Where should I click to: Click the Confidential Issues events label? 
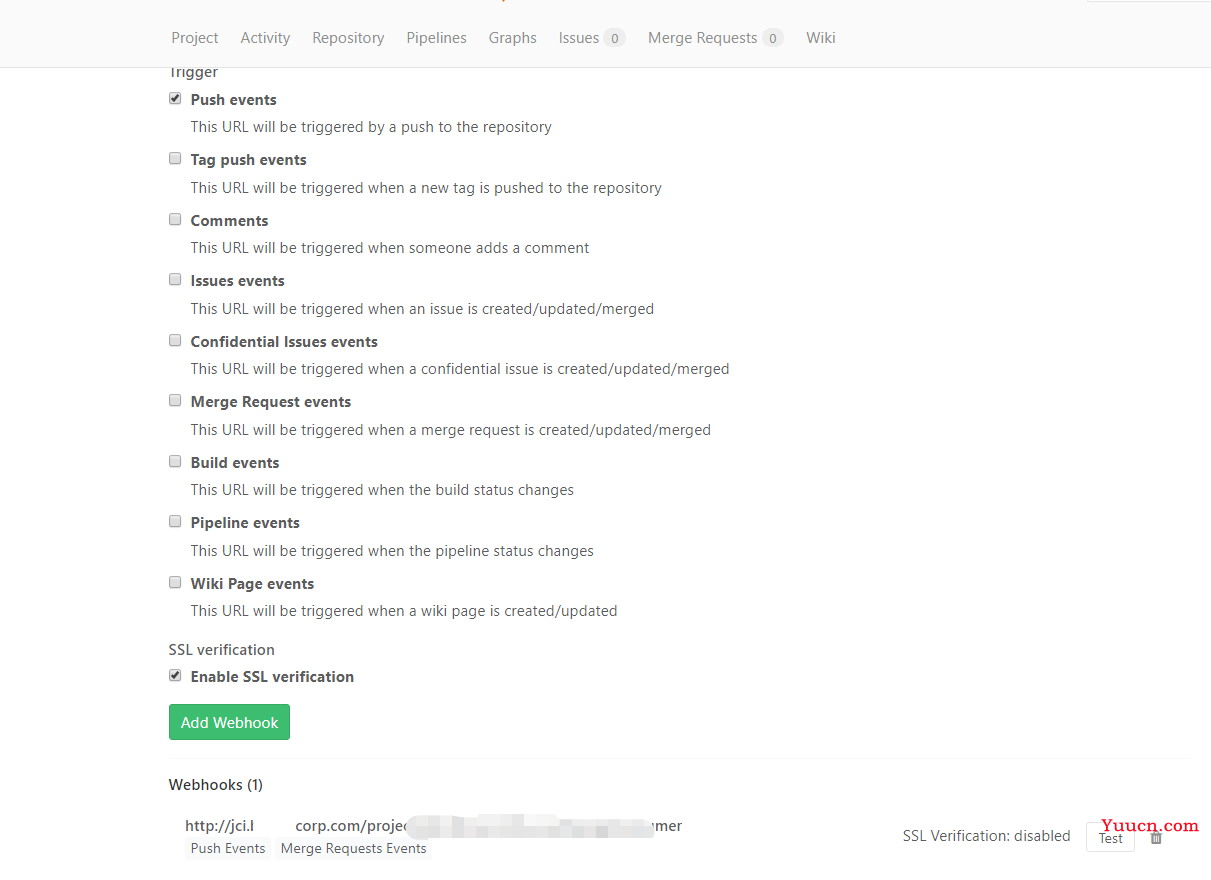(284, 342)
